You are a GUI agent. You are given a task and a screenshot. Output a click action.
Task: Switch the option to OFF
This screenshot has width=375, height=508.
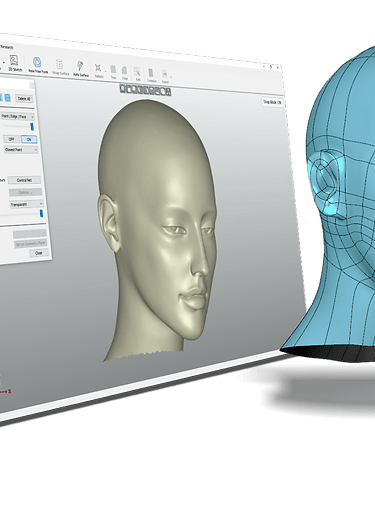pyautogui.click(x=11, y=139)
